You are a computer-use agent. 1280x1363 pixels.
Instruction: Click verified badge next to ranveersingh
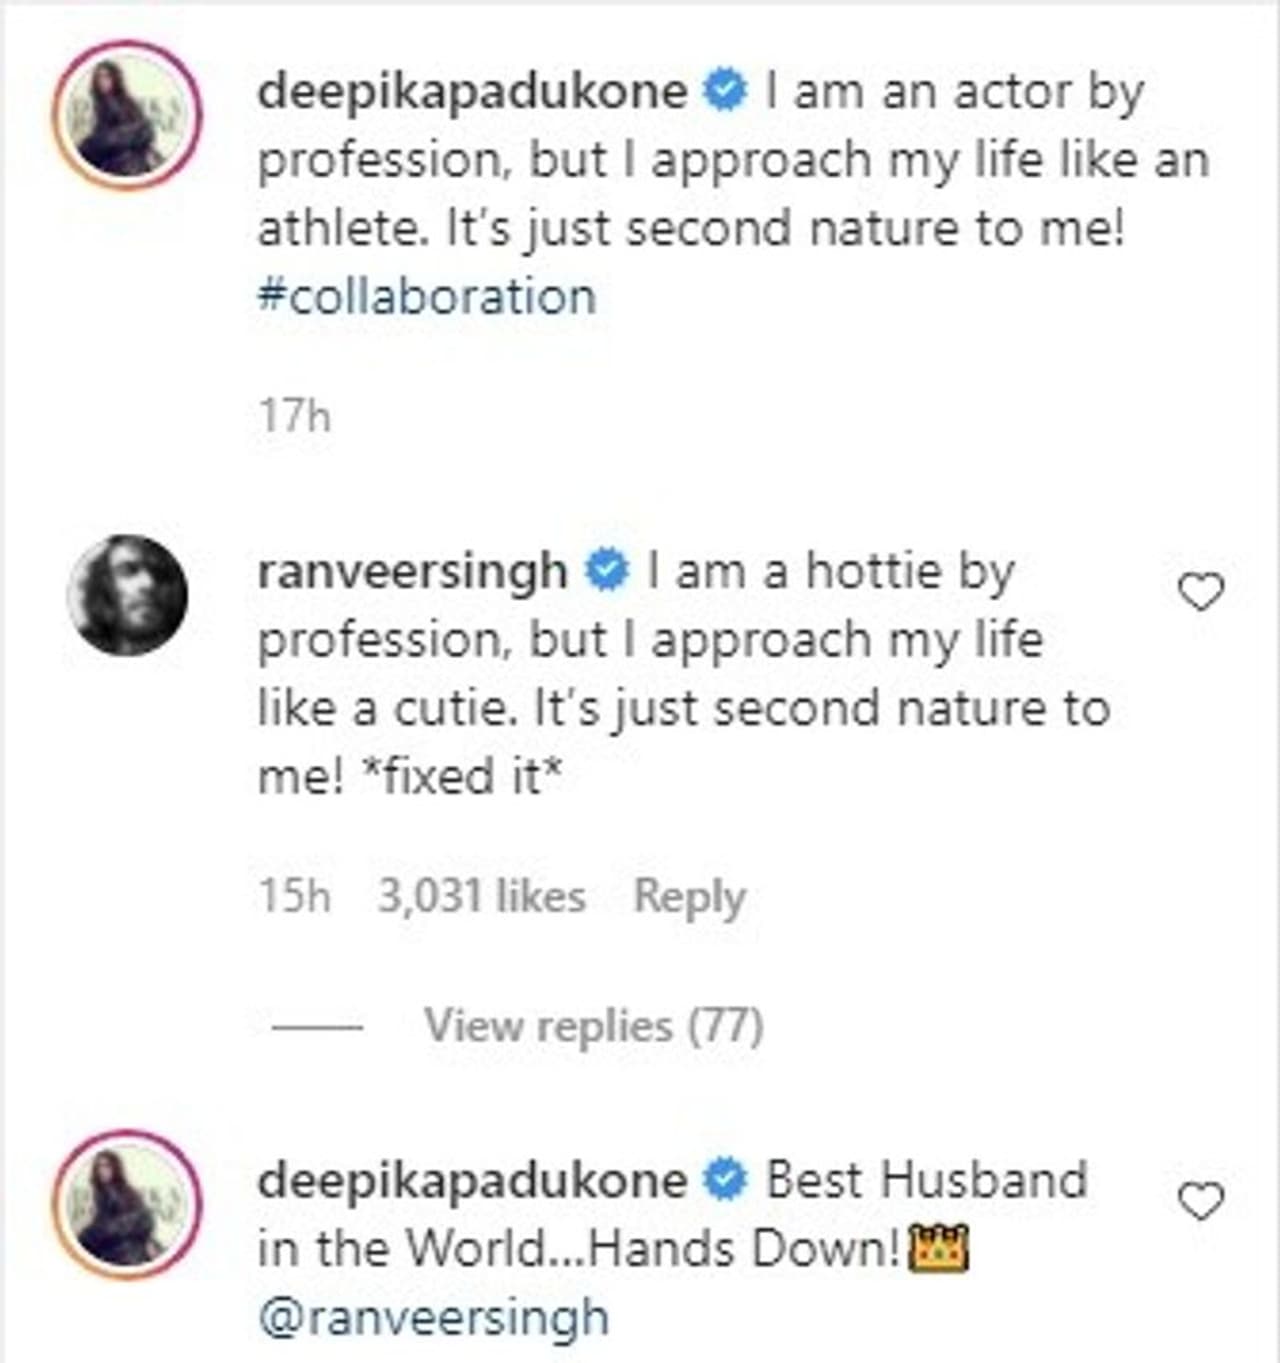tap(607, 572)
